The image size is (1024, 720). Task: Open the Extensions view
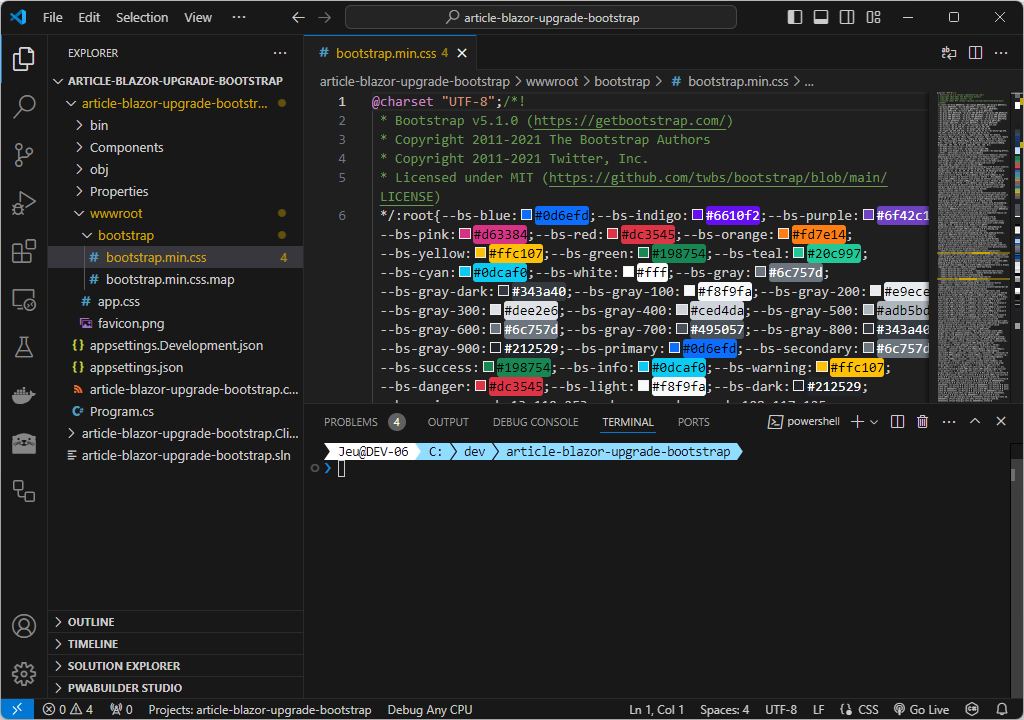[x=24, y=252]
